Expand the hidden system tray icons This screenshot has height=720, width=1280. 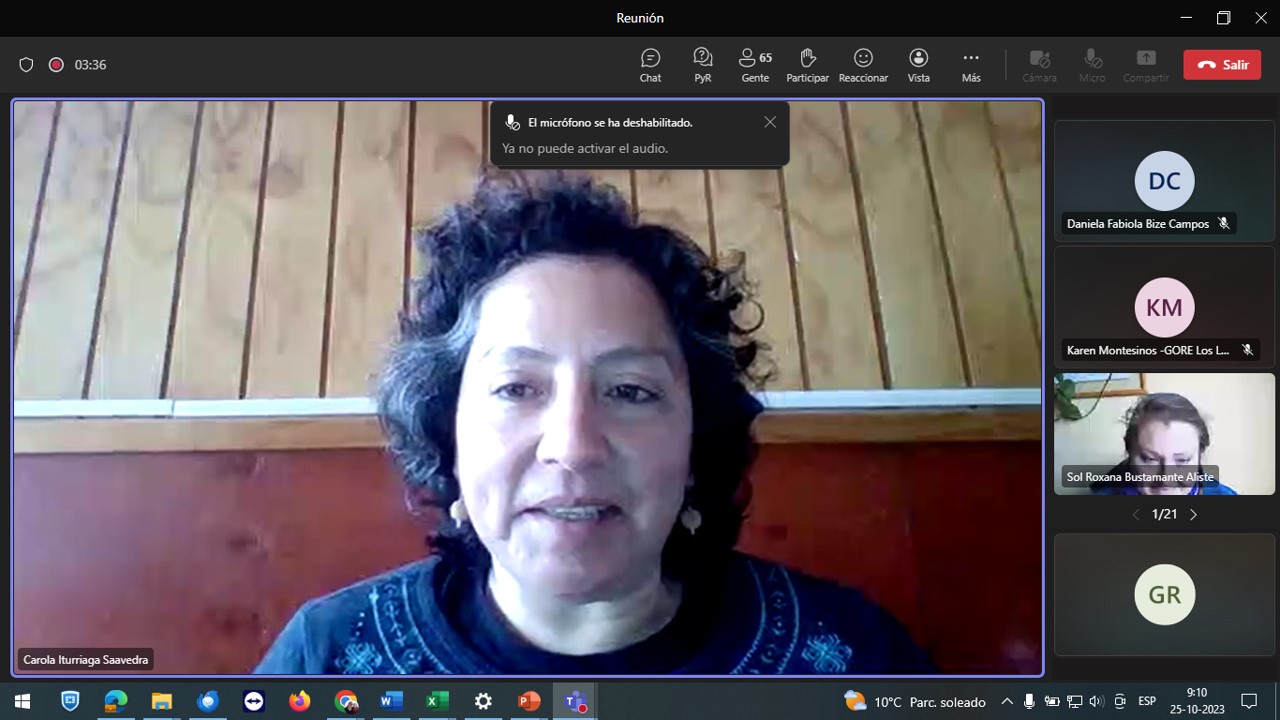click(1007, 701)
